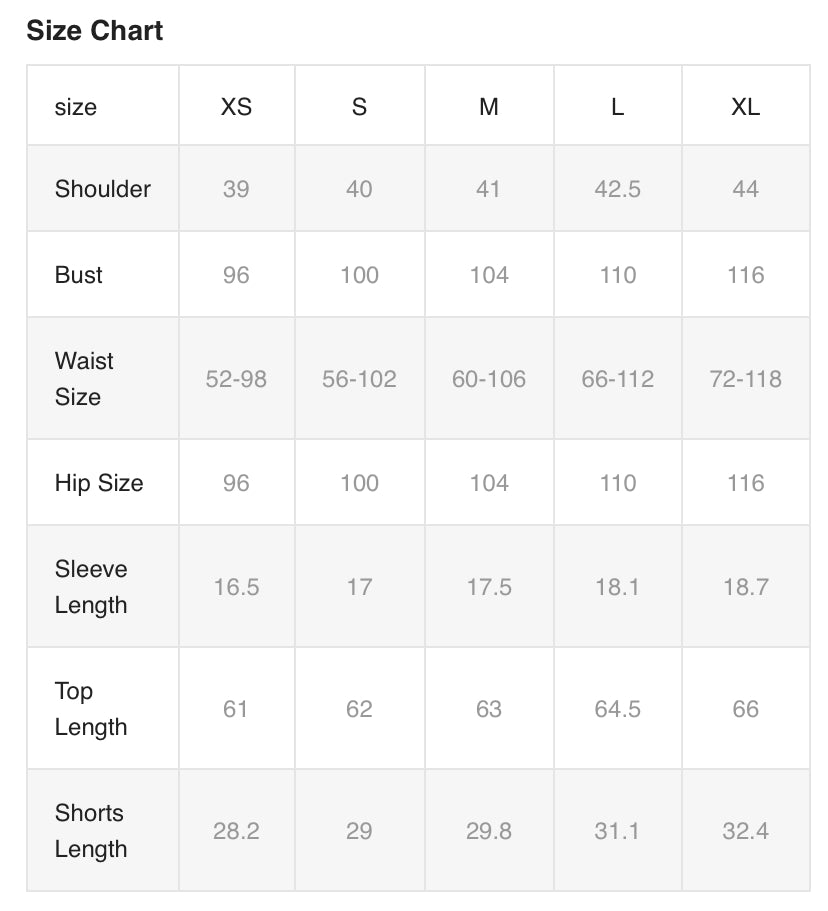Click the Shorts Length row label

coord(91,831)
